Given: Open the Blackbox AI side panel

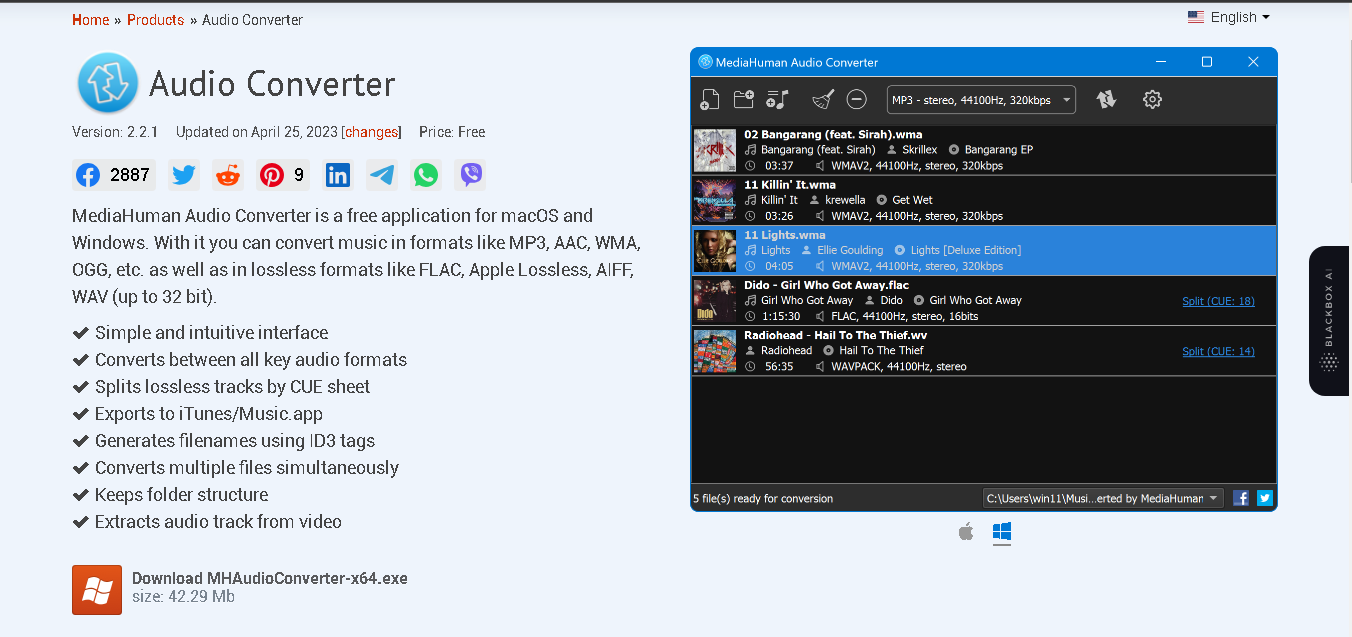Looking at the screenshot, I should click(1330, 320).
